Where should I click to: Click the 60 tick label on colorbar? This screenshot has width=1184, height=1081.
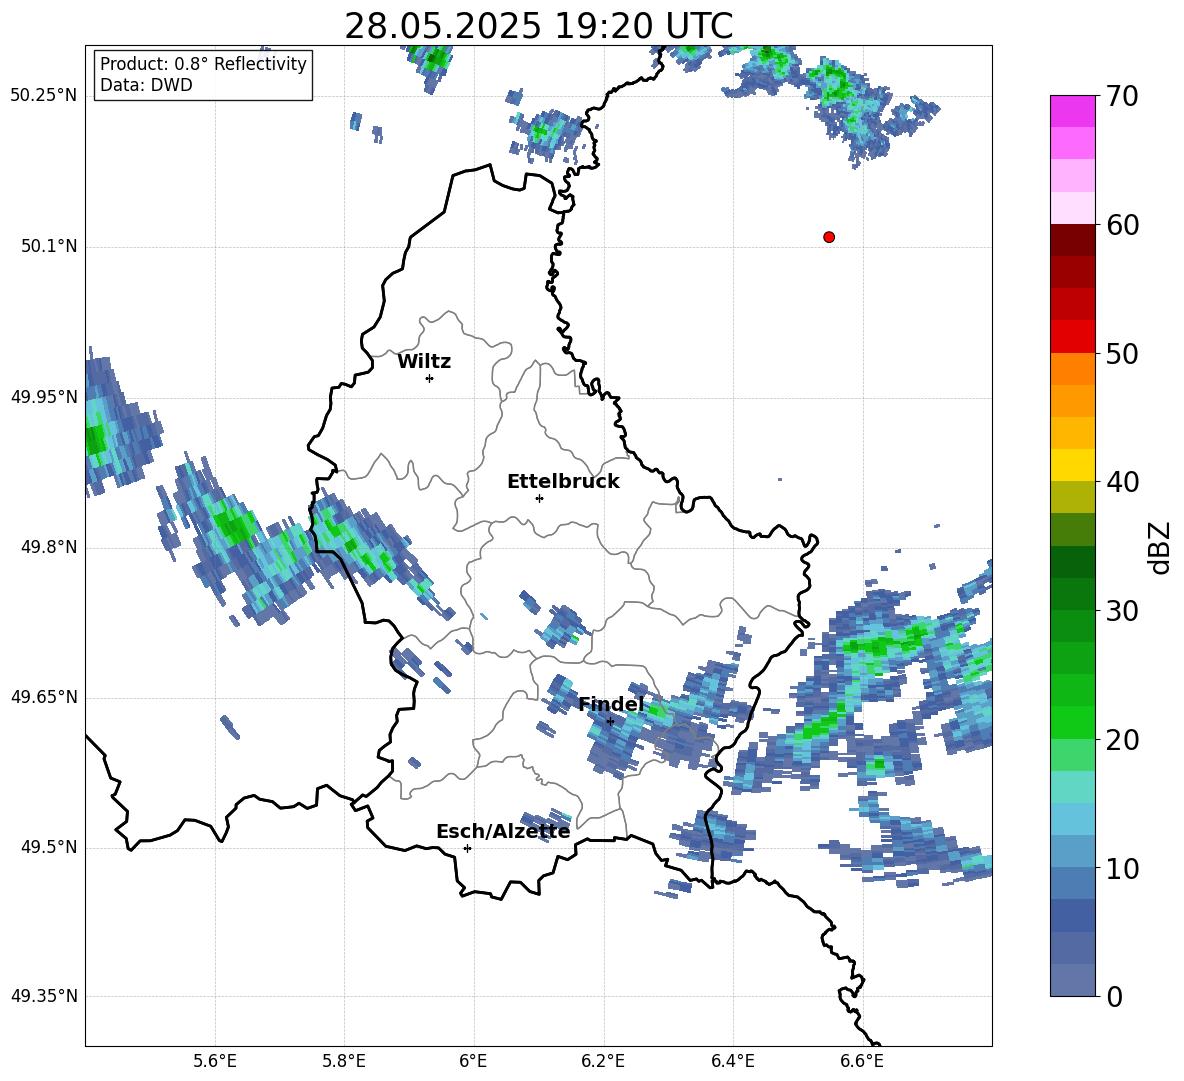pos(1122,225)
